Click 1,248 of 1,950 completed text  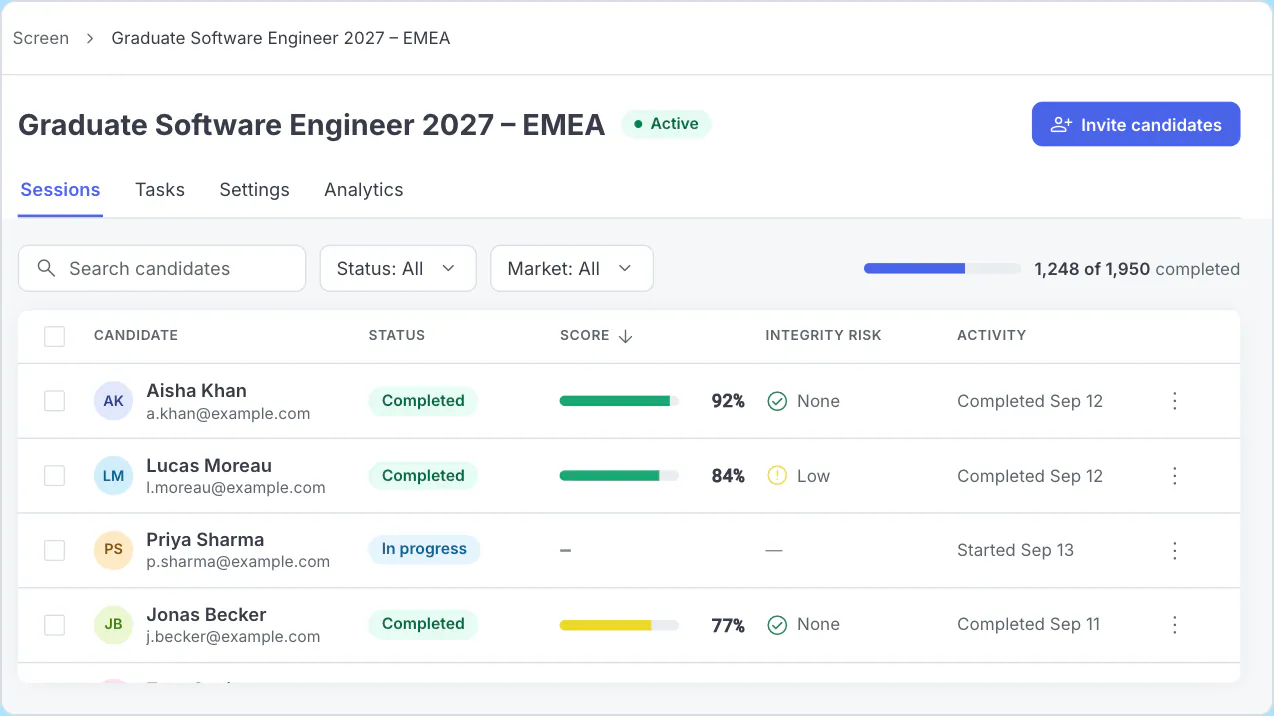pos(1137,269)
